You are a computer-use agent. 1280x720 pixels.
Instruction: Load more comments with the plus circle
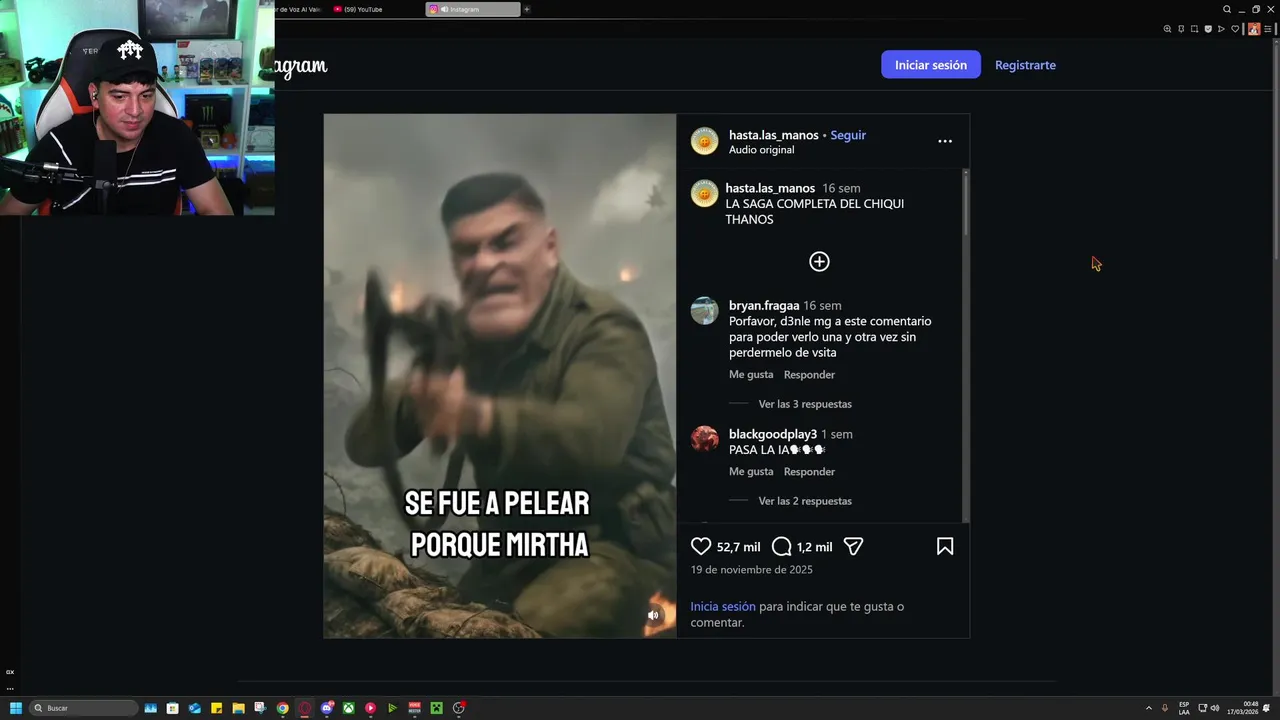coord(819,261)
